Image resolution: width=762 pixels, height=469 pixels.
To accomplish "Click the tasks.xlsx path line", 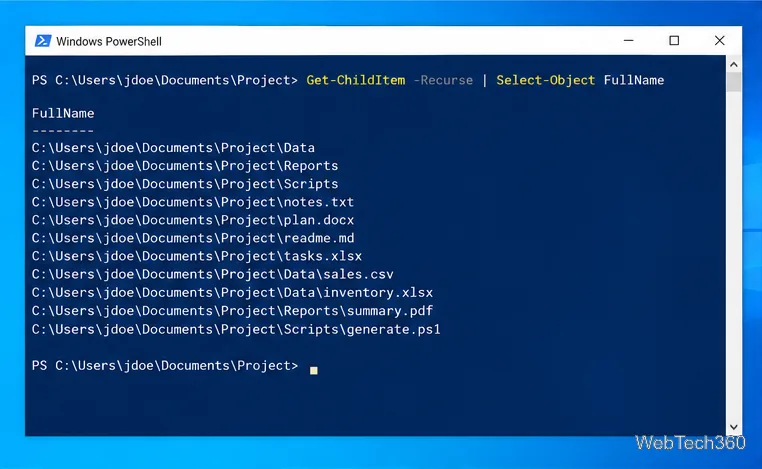I will pyautogui.click(x=197, y=256).
